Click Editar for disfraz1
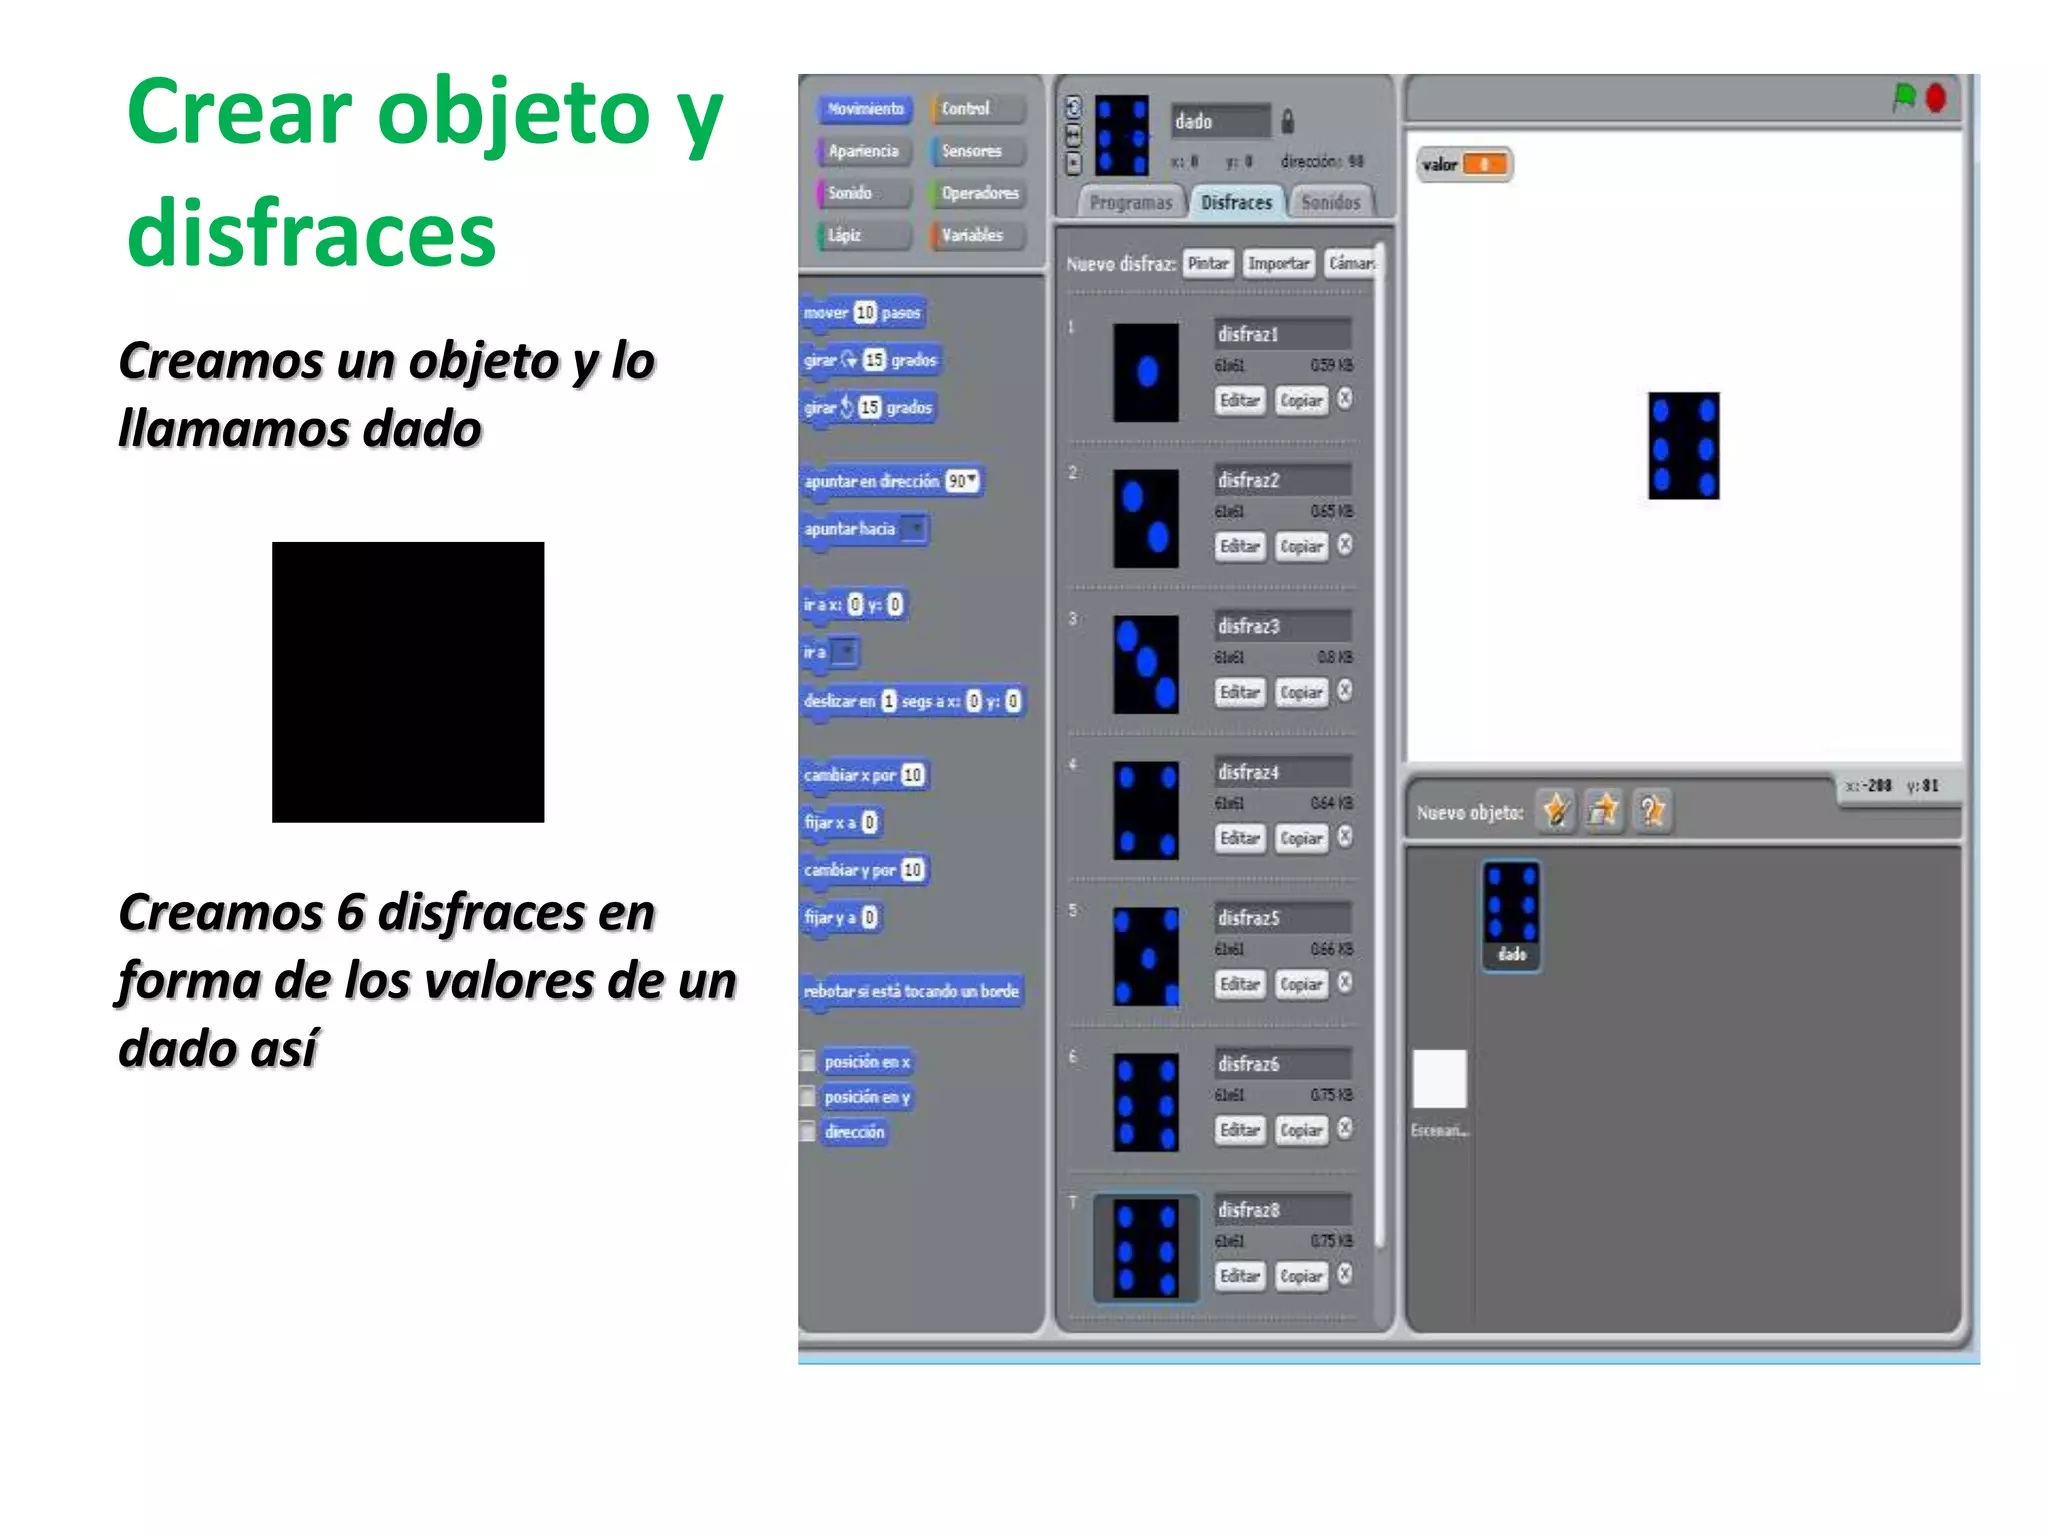 pyautogui.click(x=1240, y=400)
